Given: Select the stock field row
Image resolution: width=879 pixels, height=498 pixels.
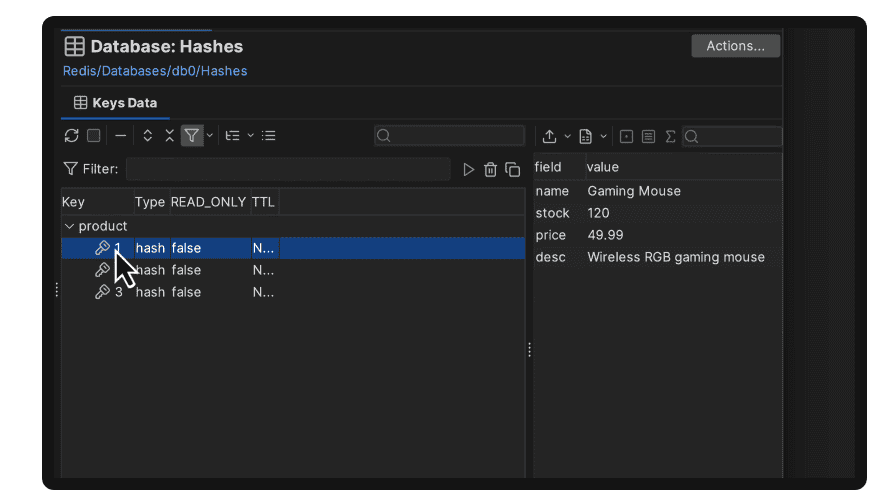Looking at the screenshot, I should point(658,213).
